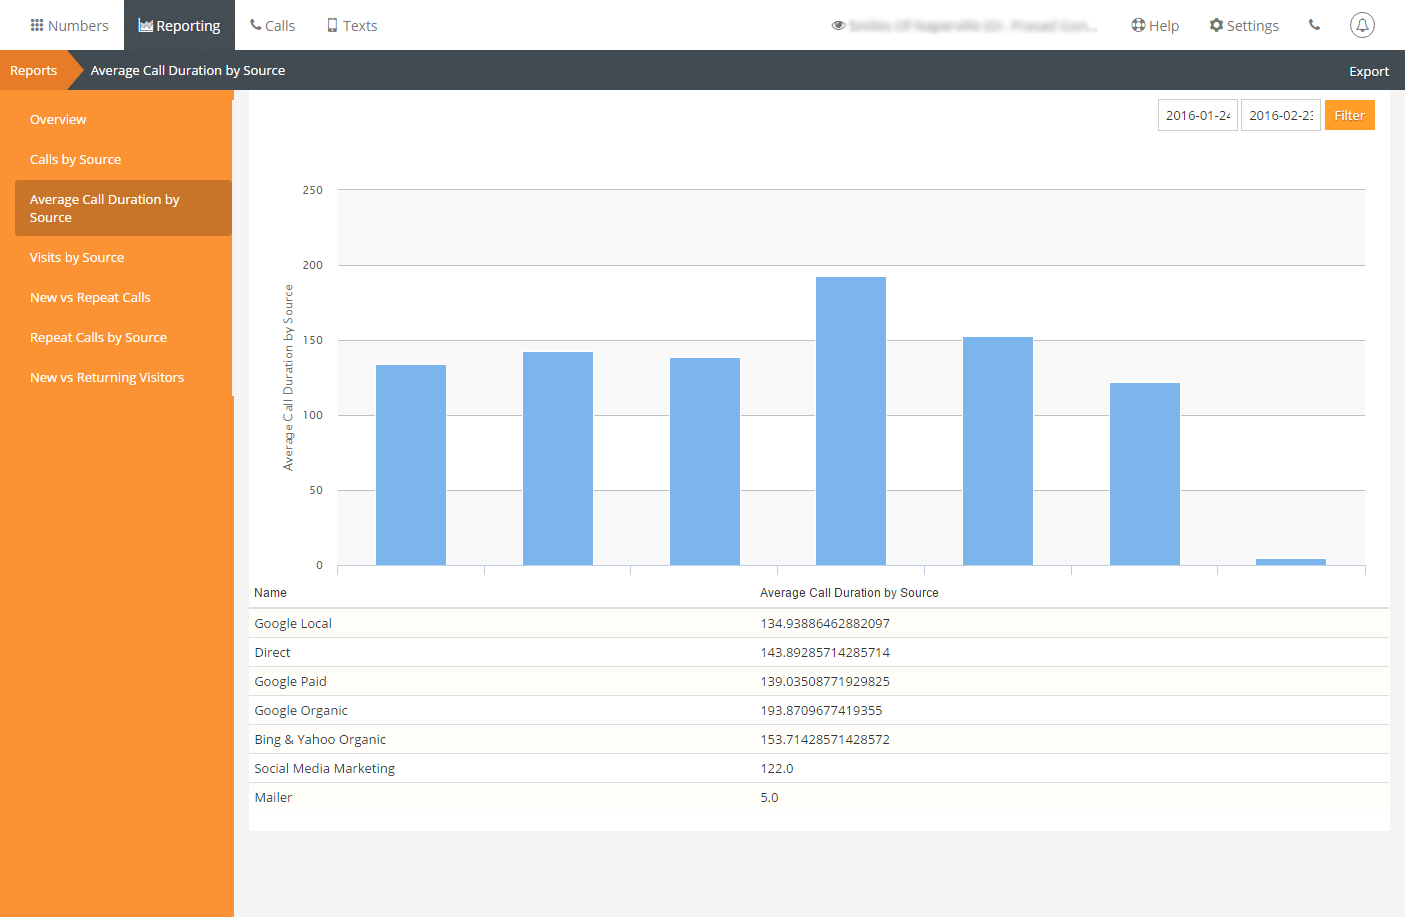The image size is (1405, 917).
Task: Click the Social Media Marketing bar
Action: pos(1145,474)
